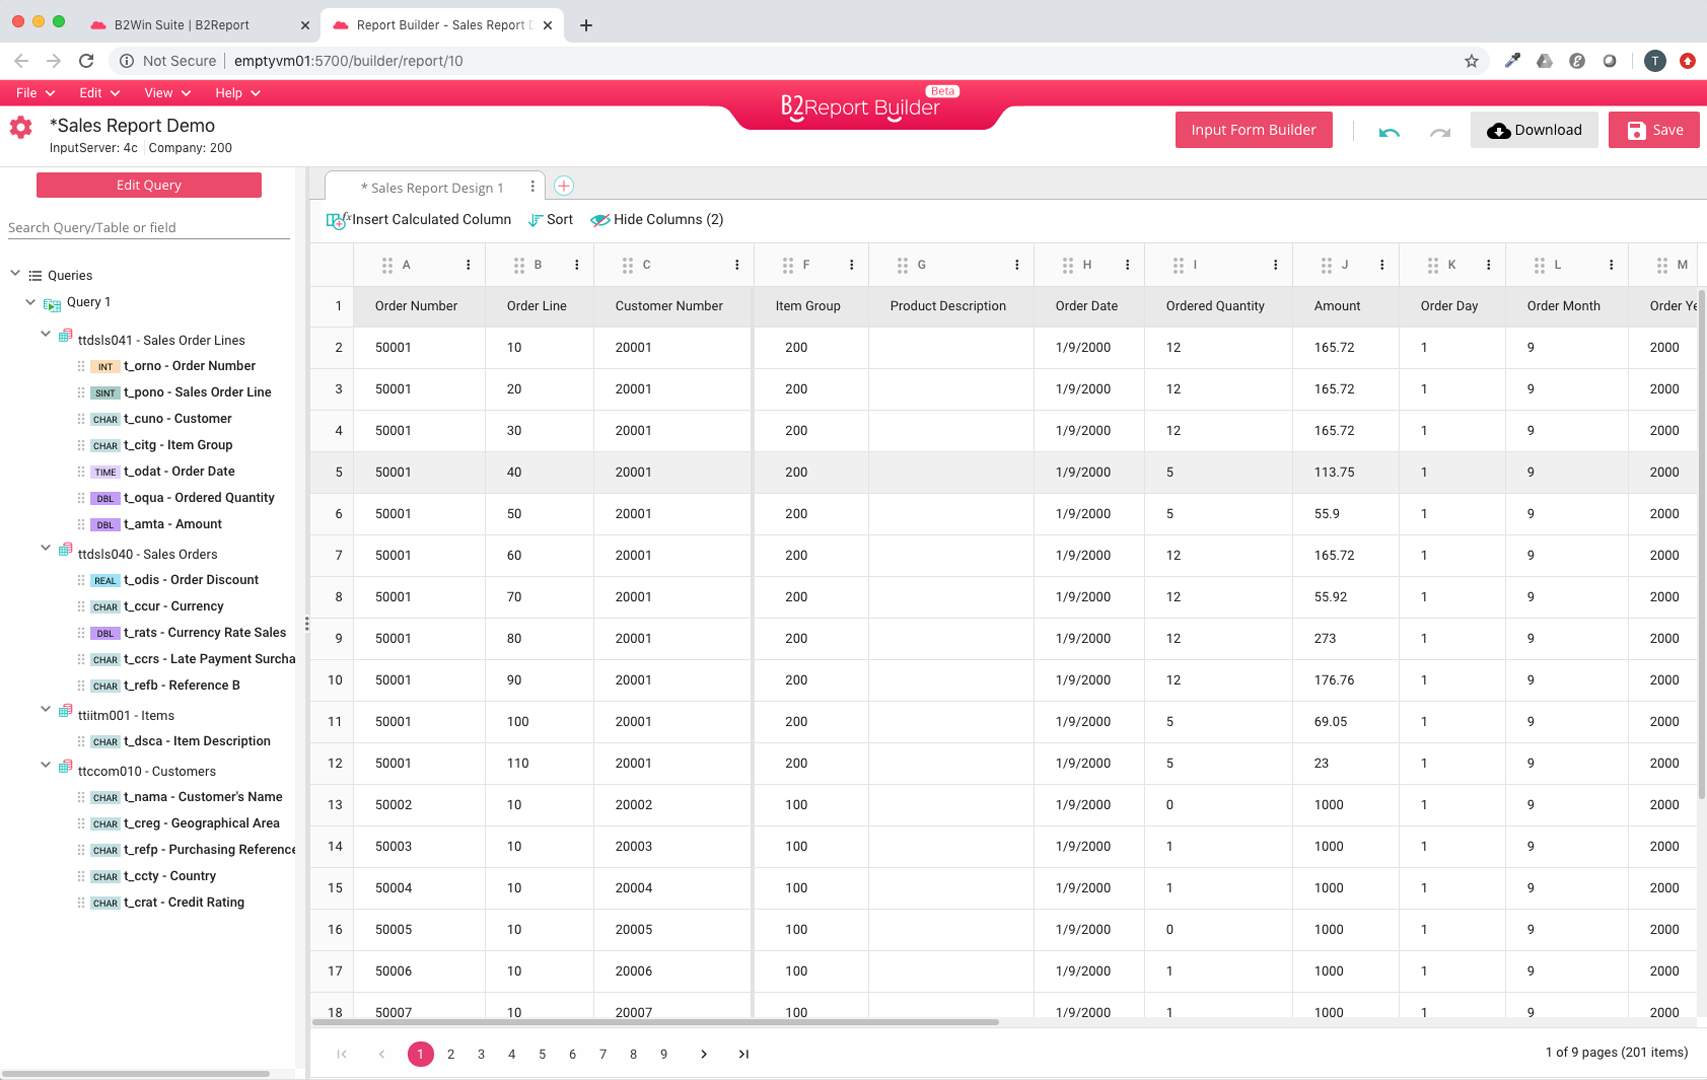Collapse ttiitm001 Items table
The width and height of the screenshot is (1707, 1080).
[x=45, y=709]
